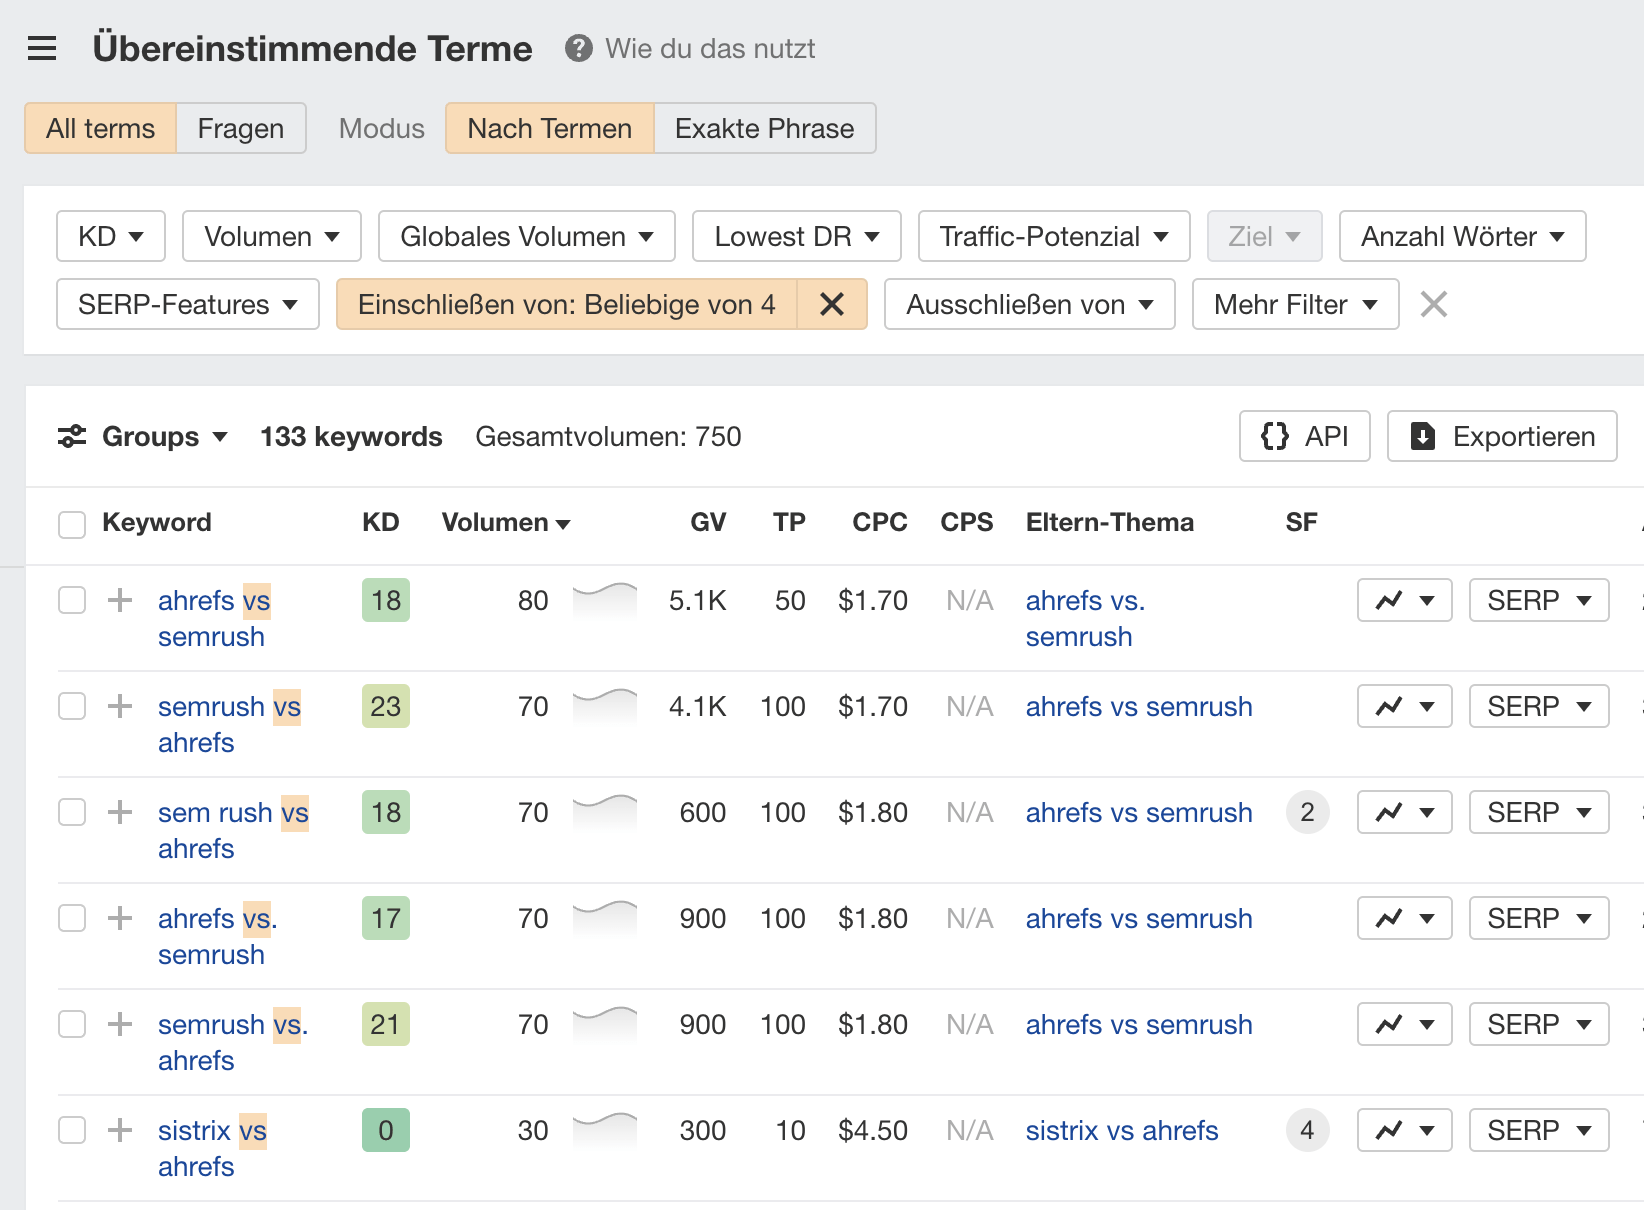Switch to the Fragen tab

[240, 128]
